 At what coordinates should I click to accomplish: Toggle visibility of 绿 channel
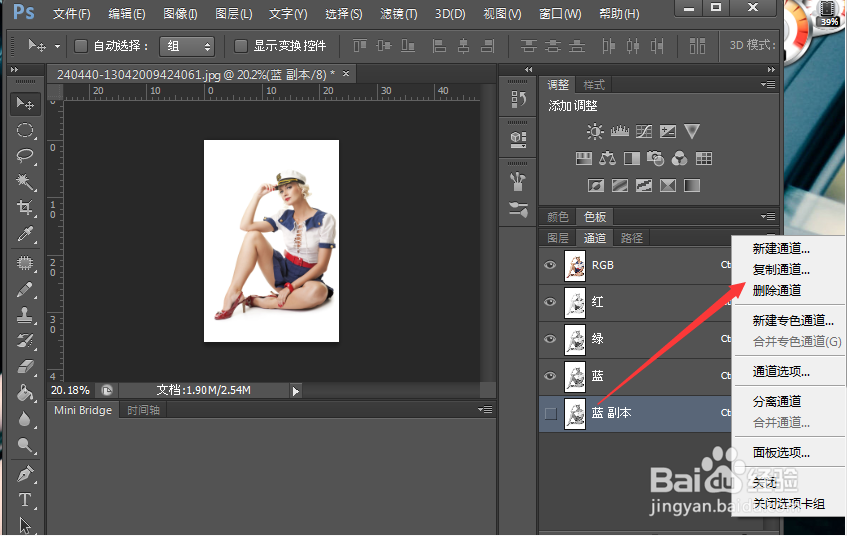[x=550, y=339]
